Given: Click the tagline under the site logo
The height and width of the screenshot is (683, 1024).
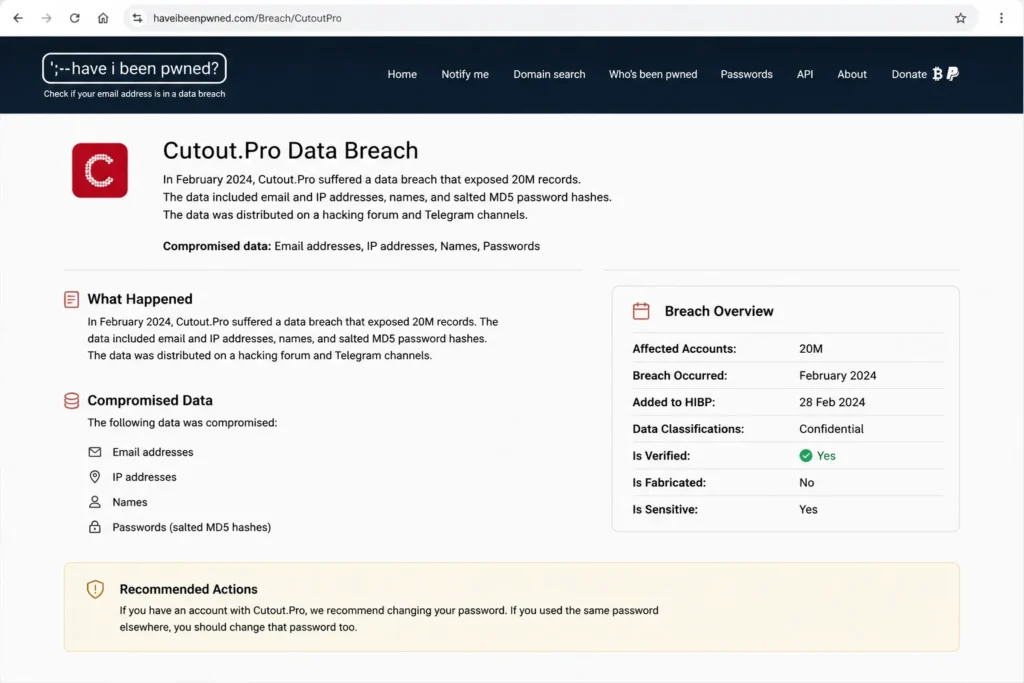Looking at the screenshot, I should (x=135, y=94).
